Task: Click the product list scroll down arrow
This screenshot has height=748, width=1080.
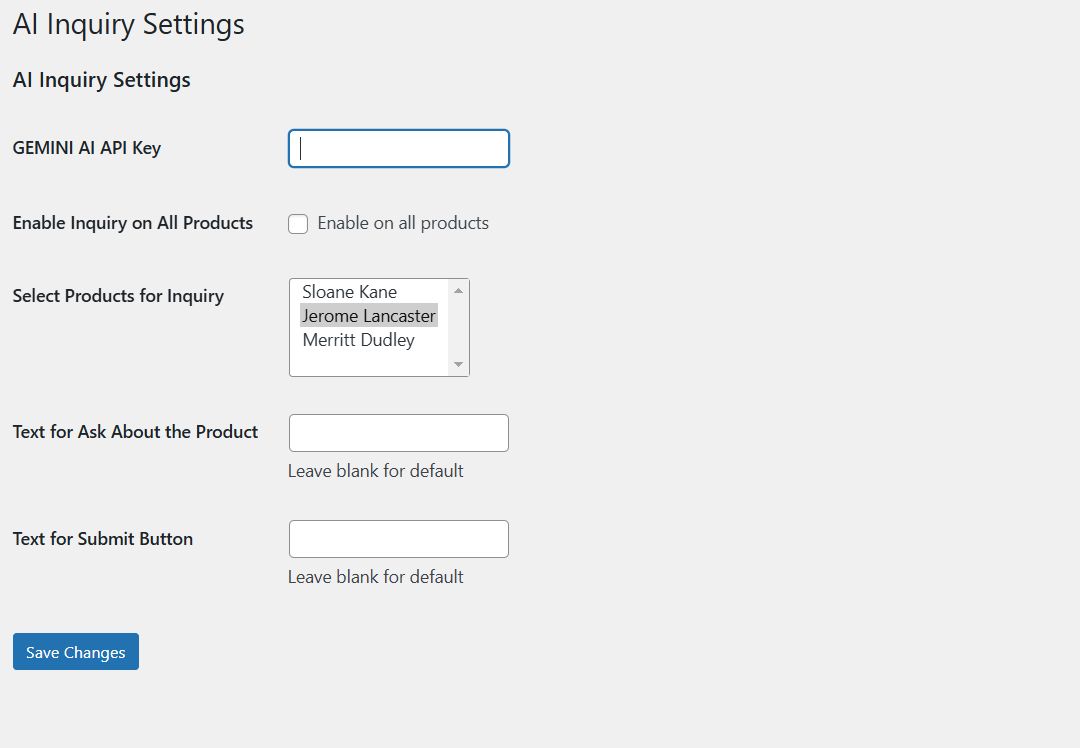Action: [x=459, y=365]
